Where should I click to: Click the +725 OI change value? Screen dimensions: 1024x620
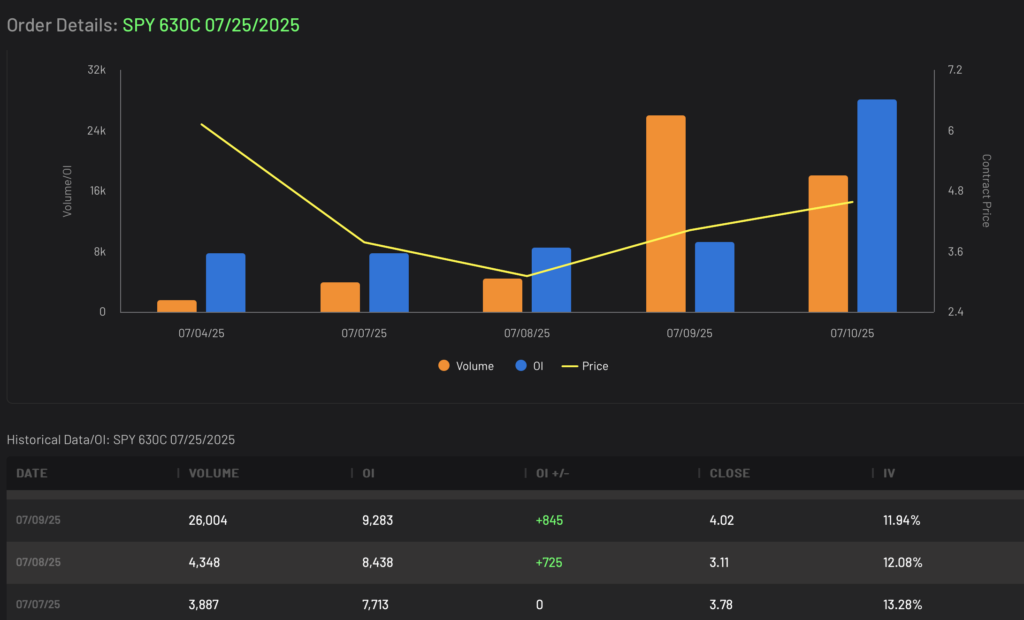(x=549, y=562)
